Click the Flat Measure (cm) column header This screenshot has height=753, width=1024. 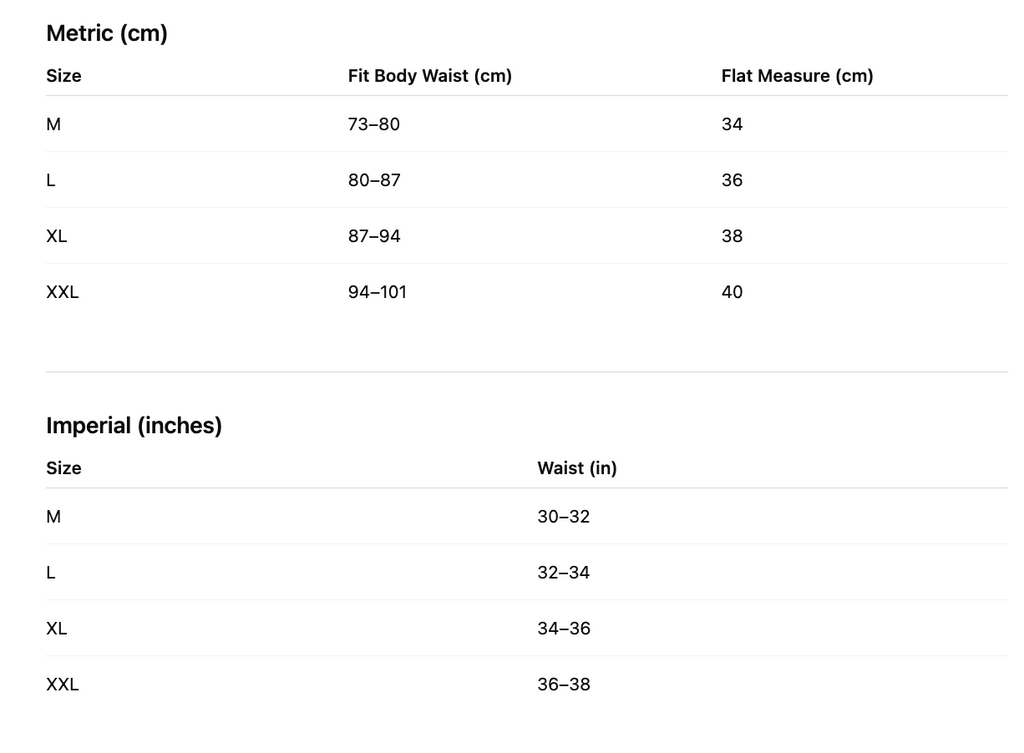tap(796, 76)
